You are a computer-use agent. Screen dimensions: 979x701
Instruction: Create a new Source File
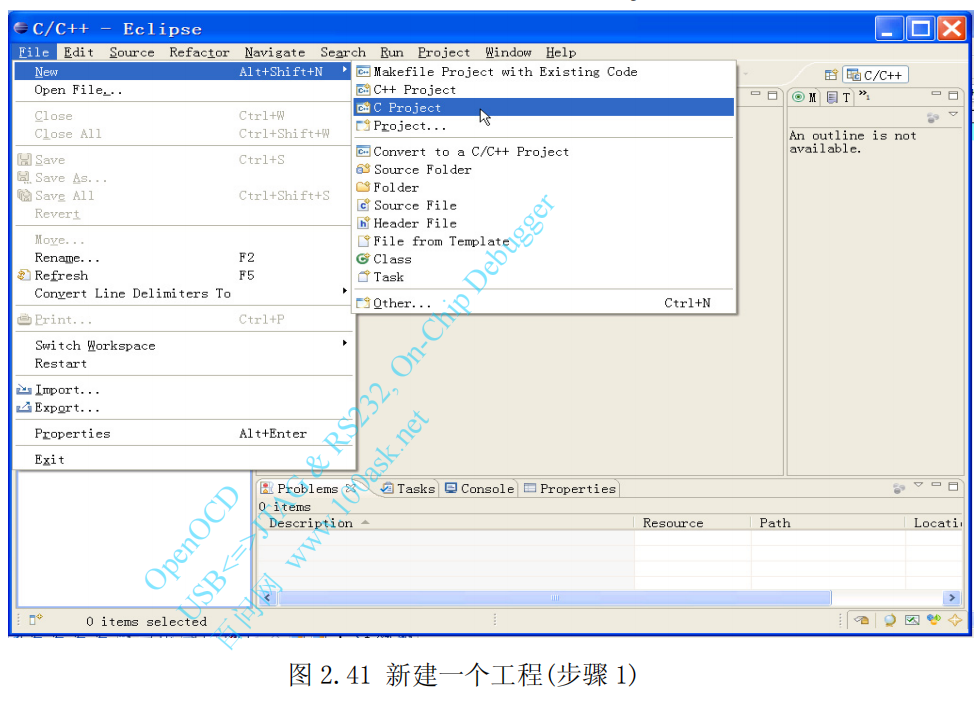(x=544, y=205)
